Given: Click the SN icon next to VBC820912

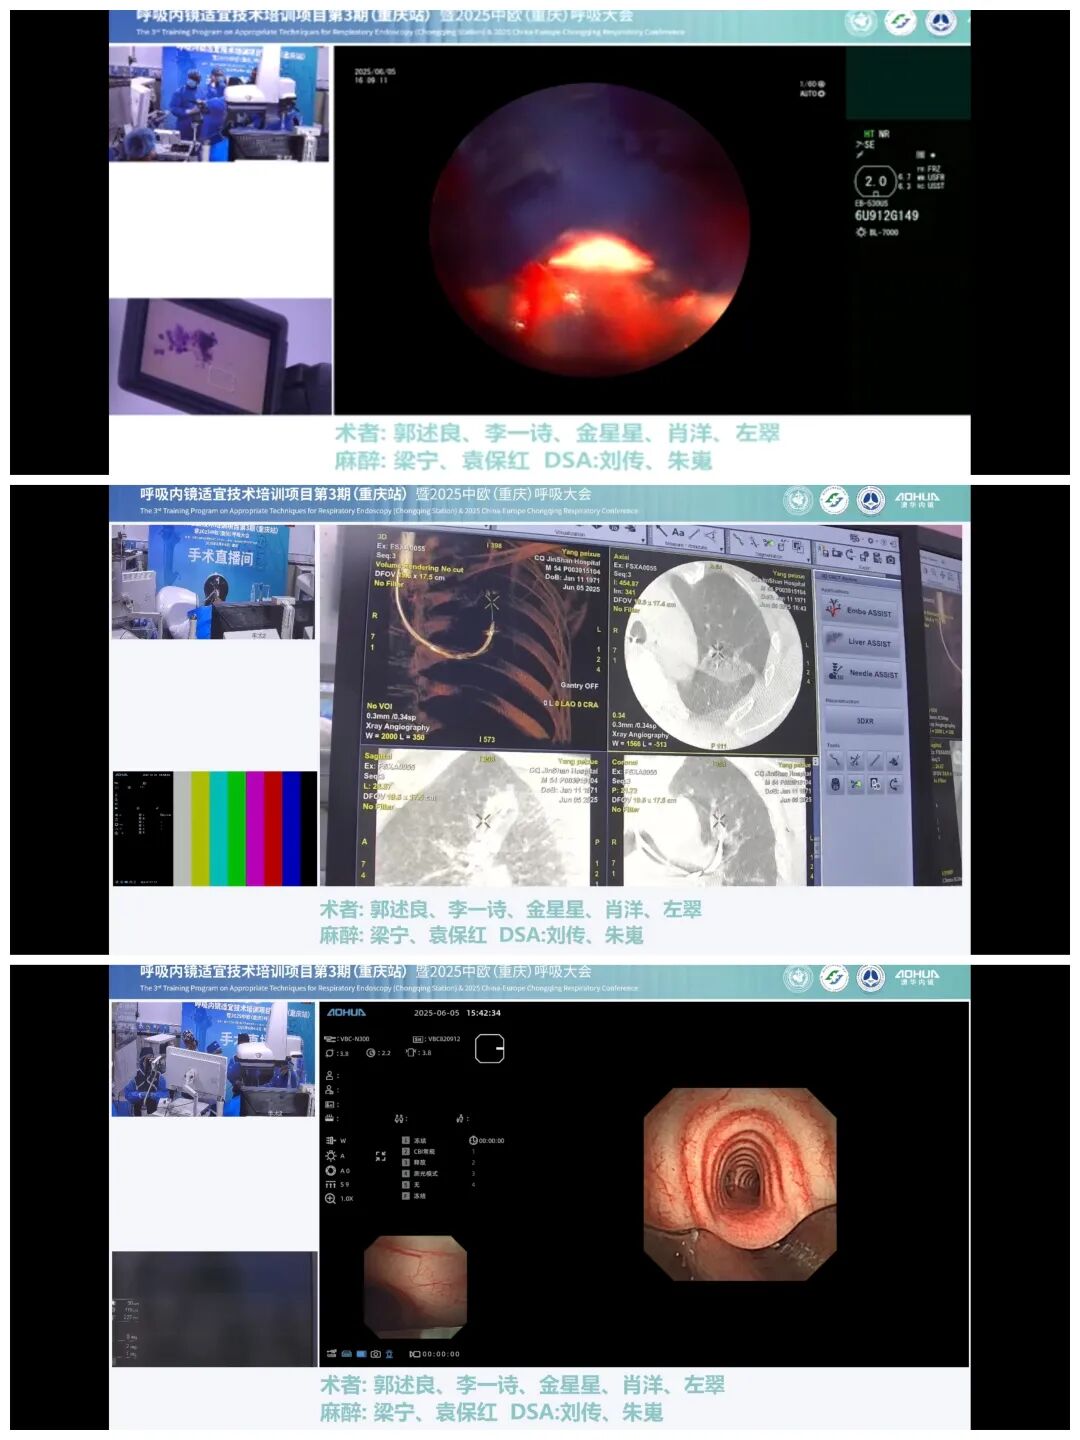Looking at the screenshot, I should tap(418, 1039).
